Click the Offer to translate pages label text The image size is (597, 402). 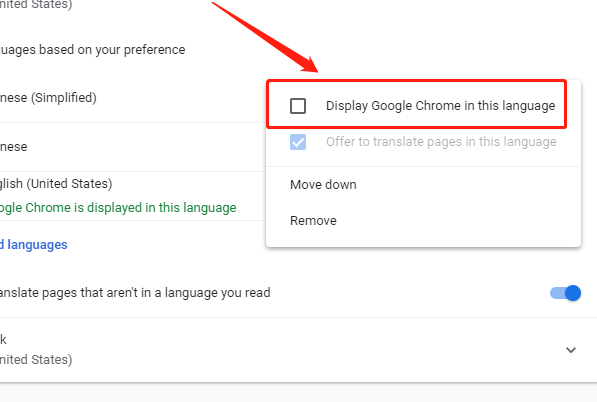[441, 142]
